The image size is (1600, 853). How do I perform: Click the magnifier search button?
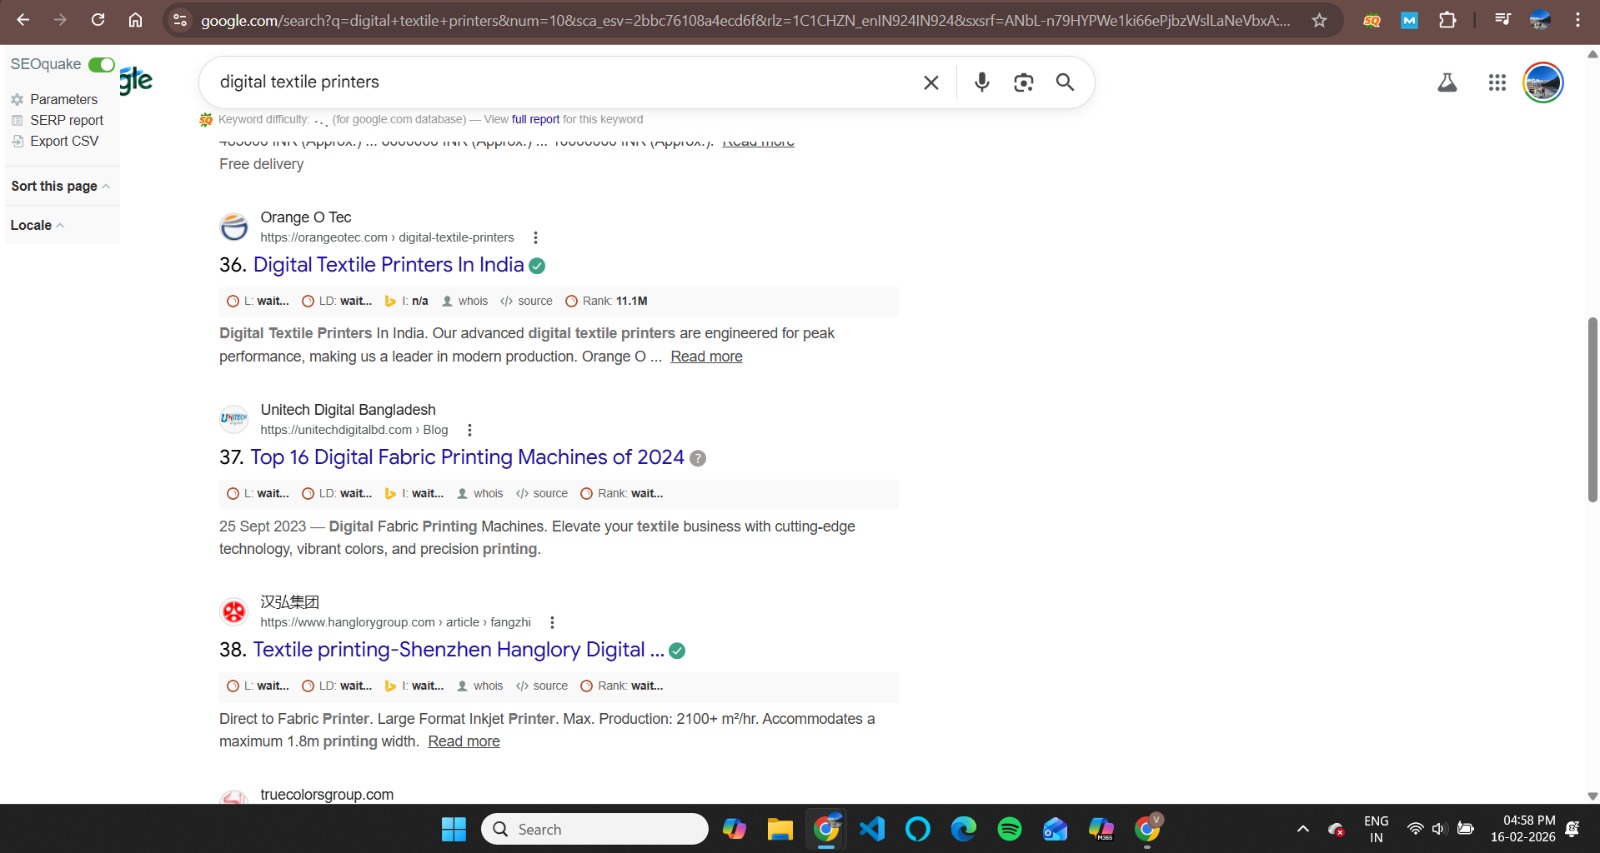click(x=1065, y=82)
